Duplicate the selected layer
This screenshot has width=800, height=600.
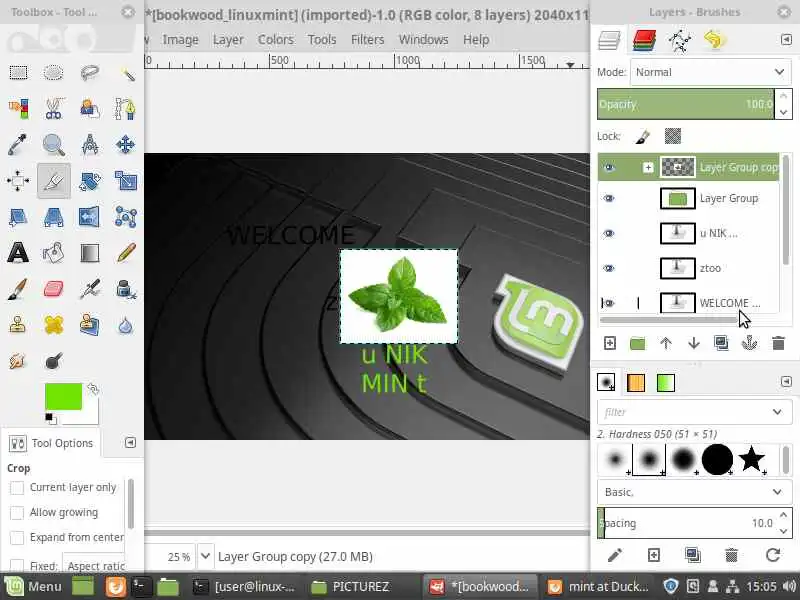coord(721,343)
